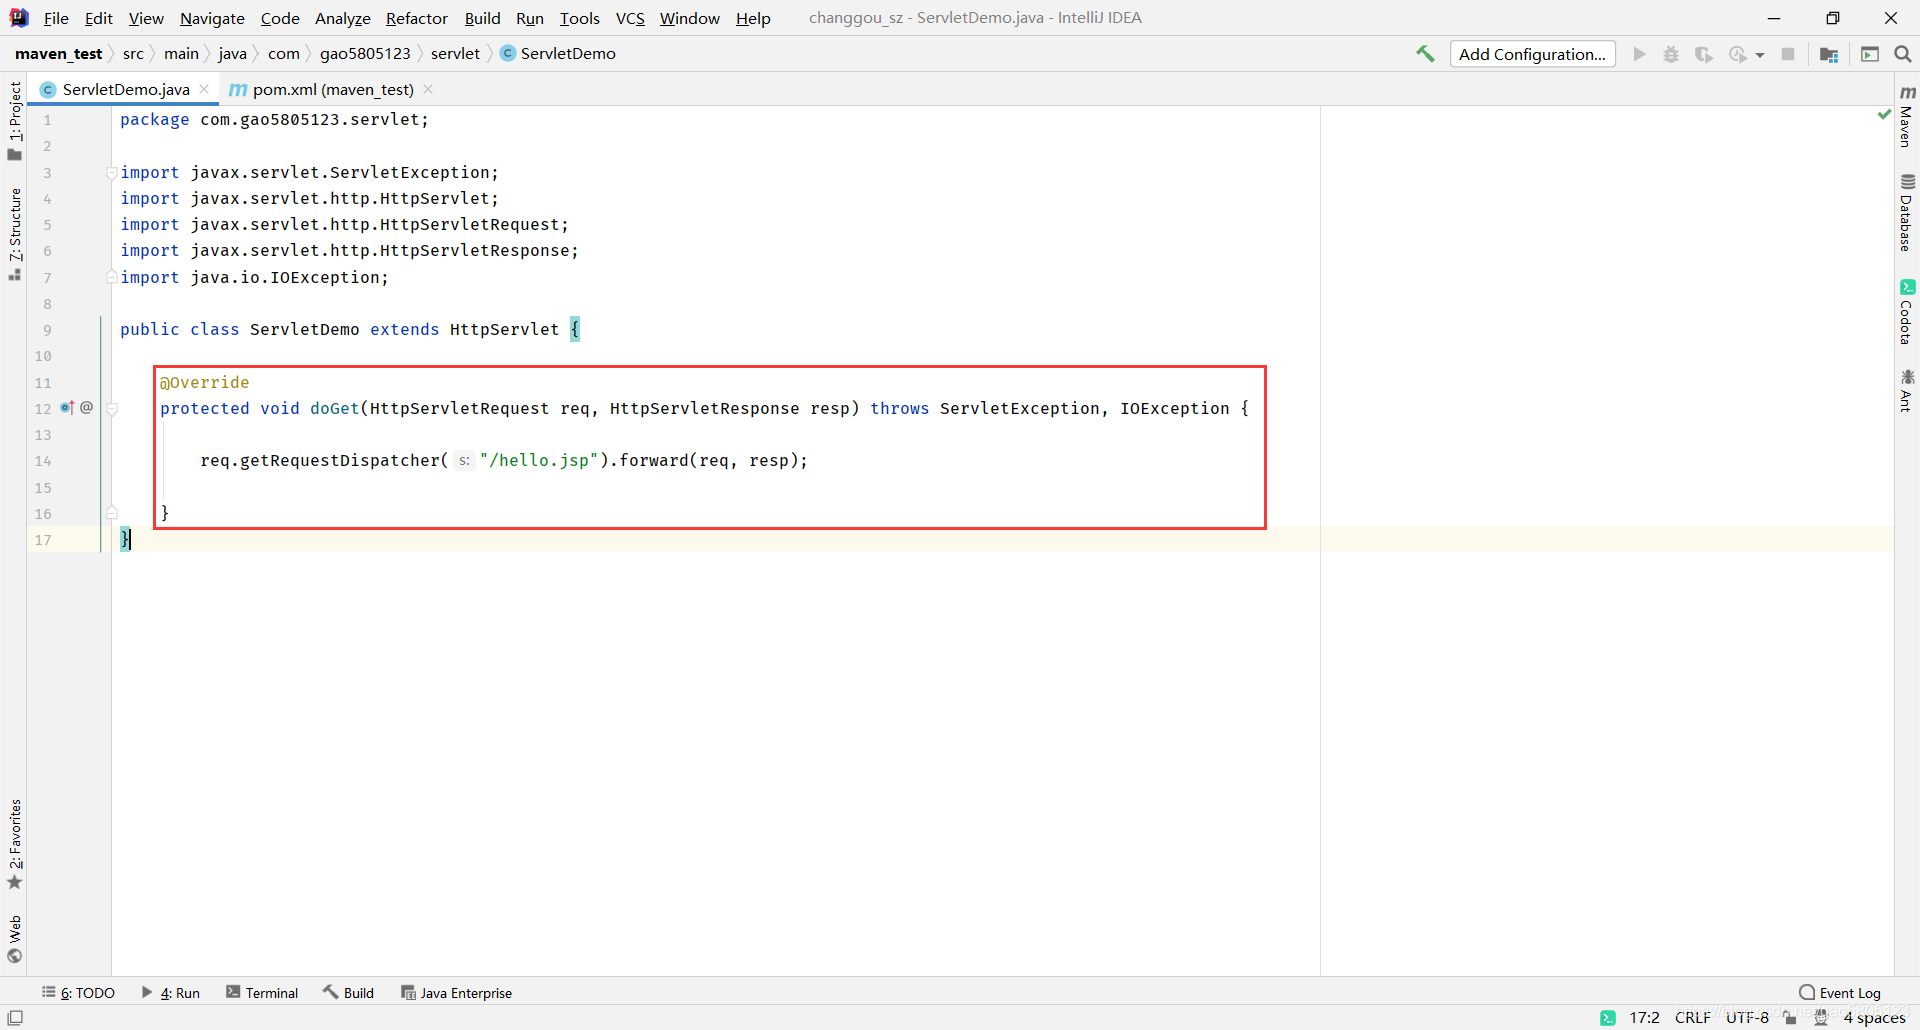
Task: Open the Tools menu
Action: click(x=579, y=18)
